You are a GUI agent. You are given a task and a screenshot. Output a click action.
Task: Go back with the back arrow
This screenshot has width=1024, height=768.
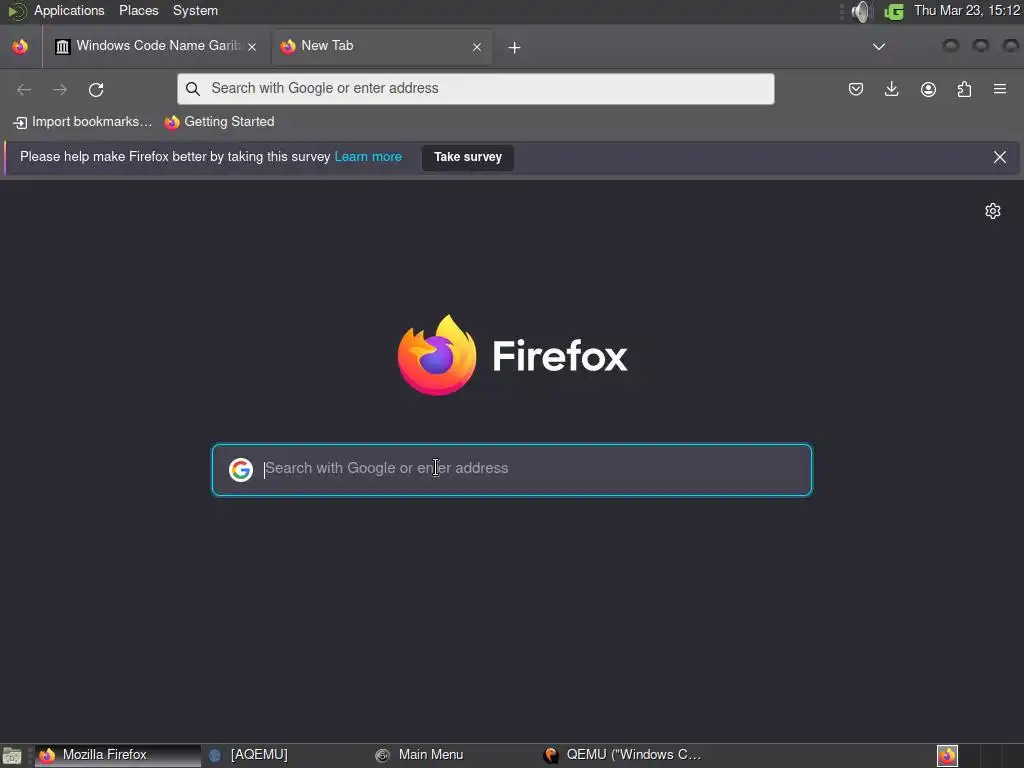[24, 89]
